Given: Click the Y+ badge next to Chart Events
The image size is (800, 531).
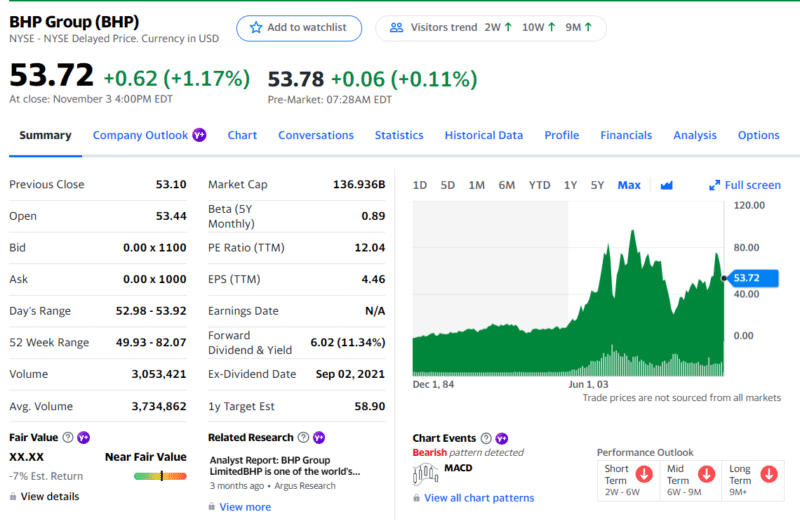Looking at the screenshot, I should tap(502, 438).
